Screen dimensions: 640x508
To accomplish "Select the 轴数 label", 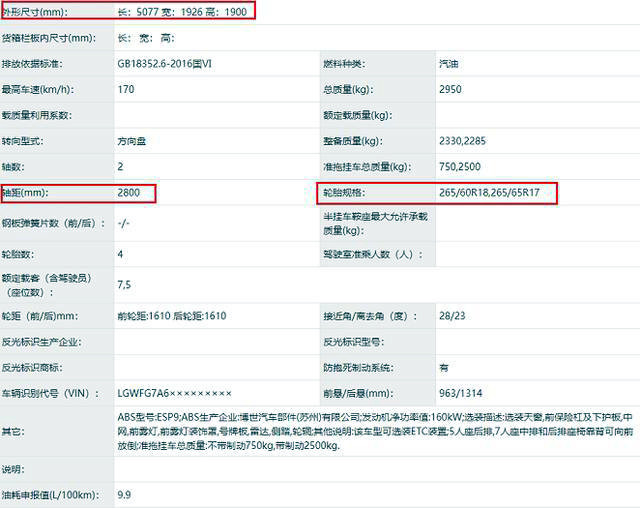I will click(x=13, y=166).
